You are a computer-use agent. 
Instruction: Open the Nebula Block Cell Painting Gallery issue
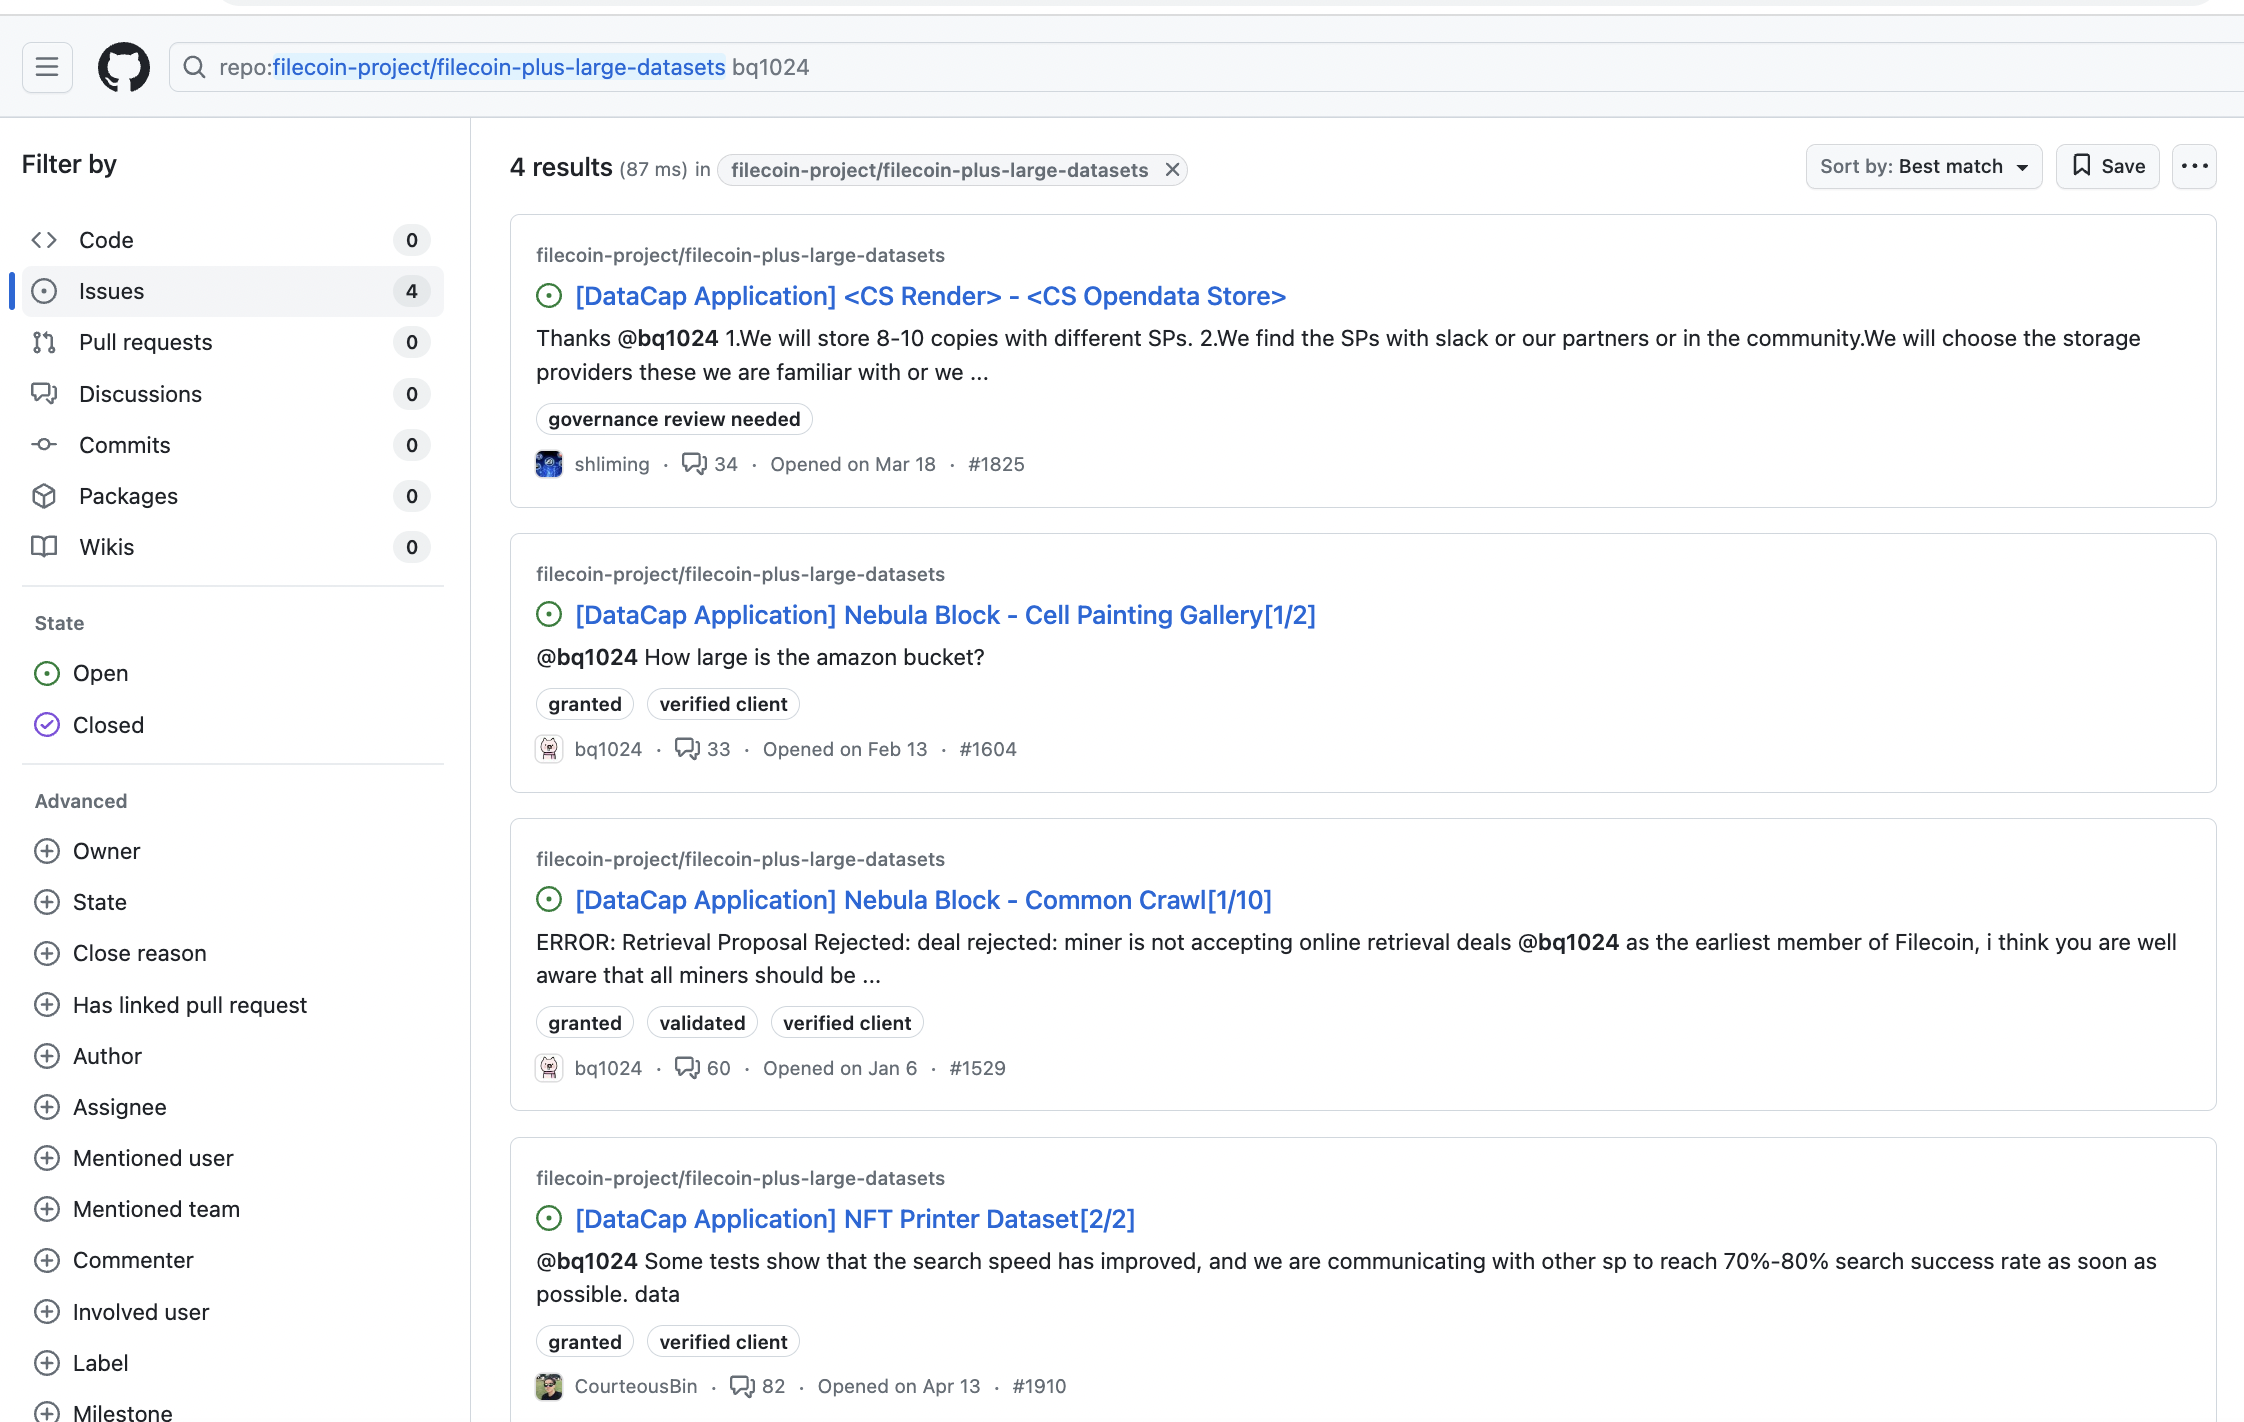(x=944, y=614)
